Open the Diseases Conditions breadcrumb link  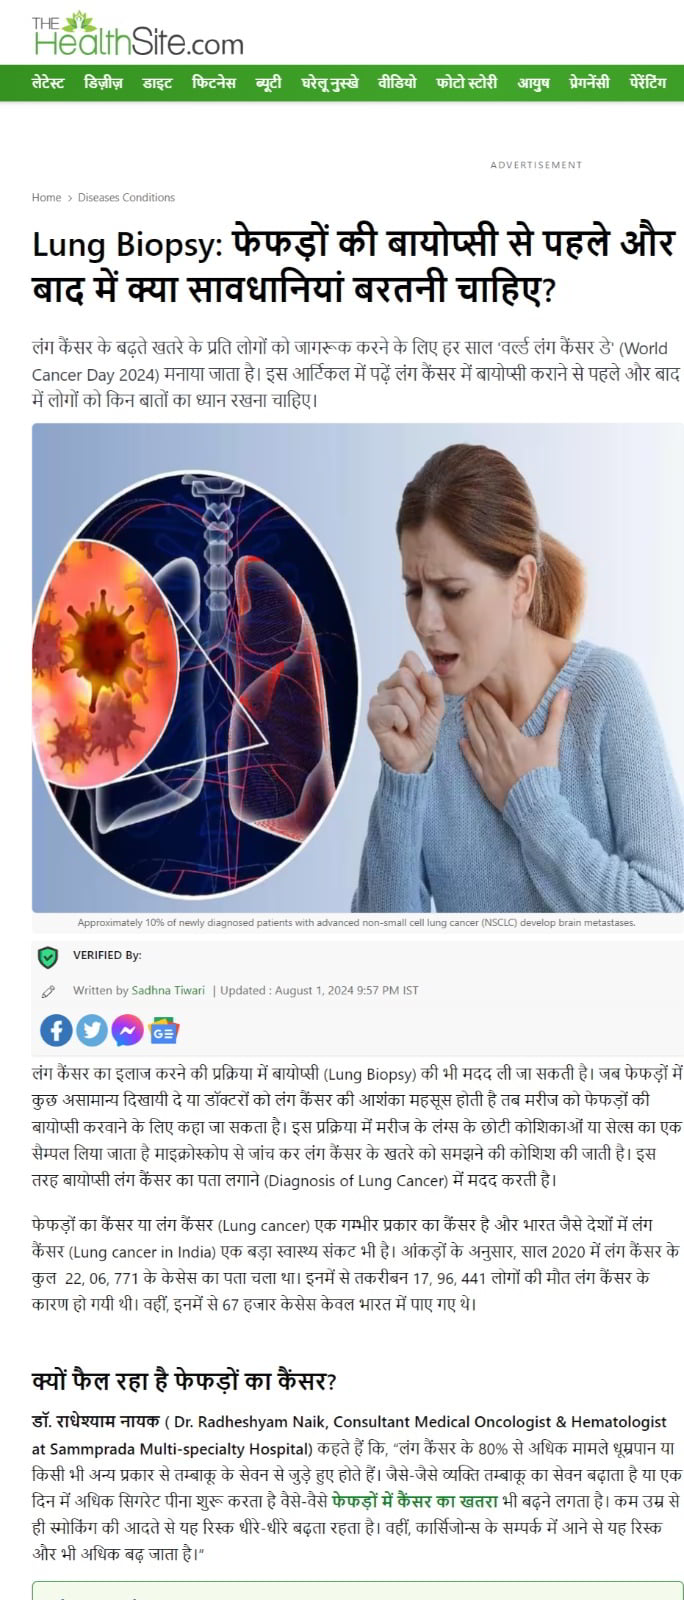[x=126, y=198]
